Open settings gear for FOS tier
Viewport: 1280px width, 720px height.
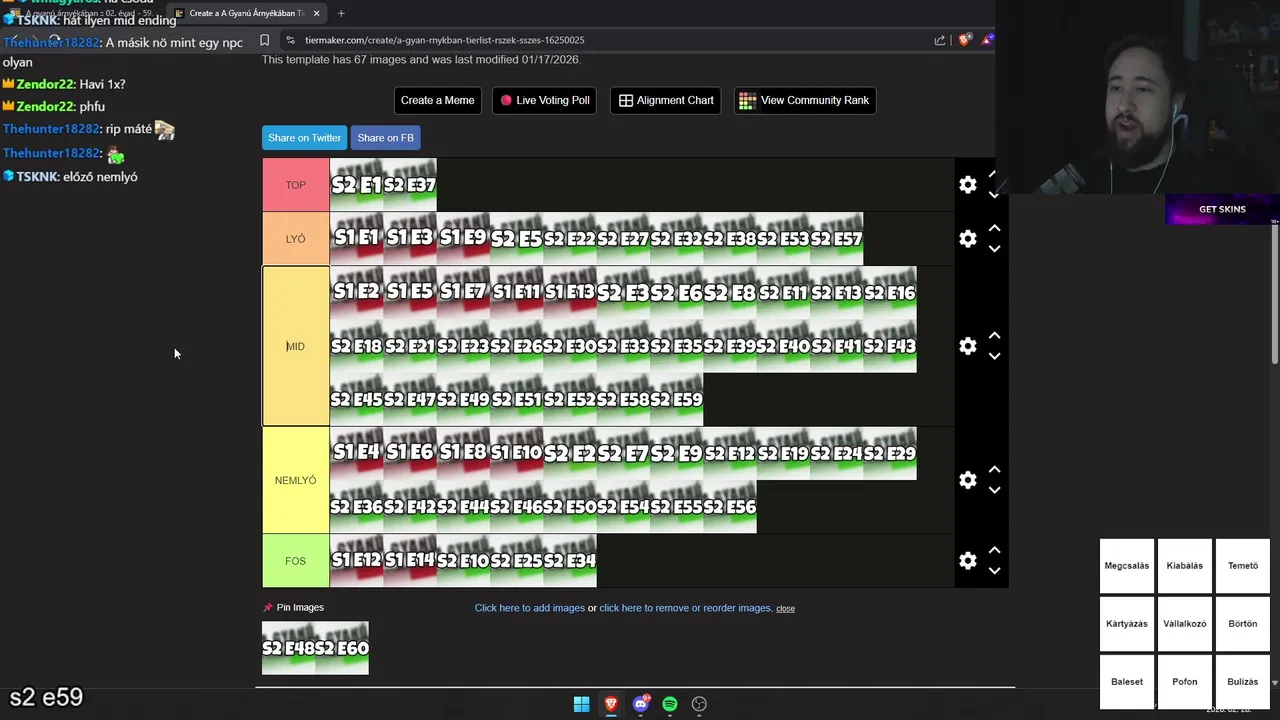[x=967, y=561]
